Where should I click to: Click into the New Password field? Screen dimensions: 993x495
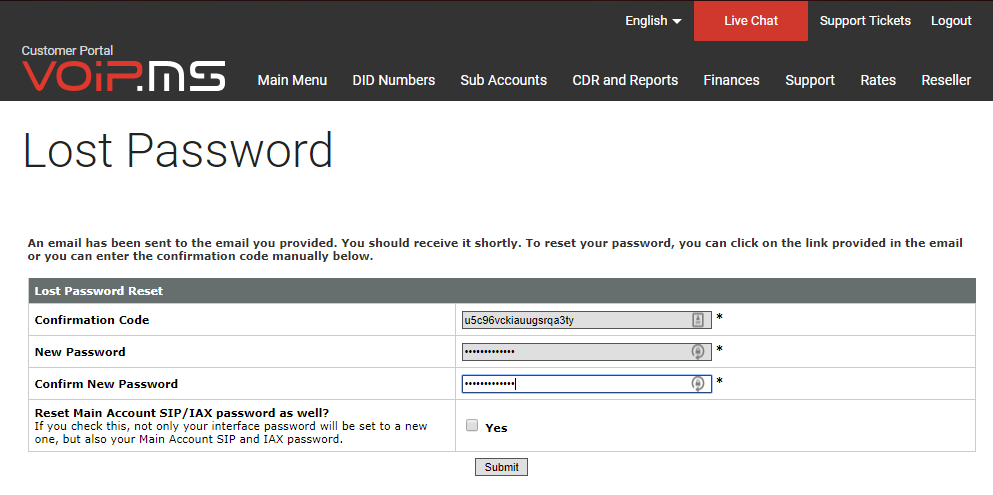pos(574,352)
